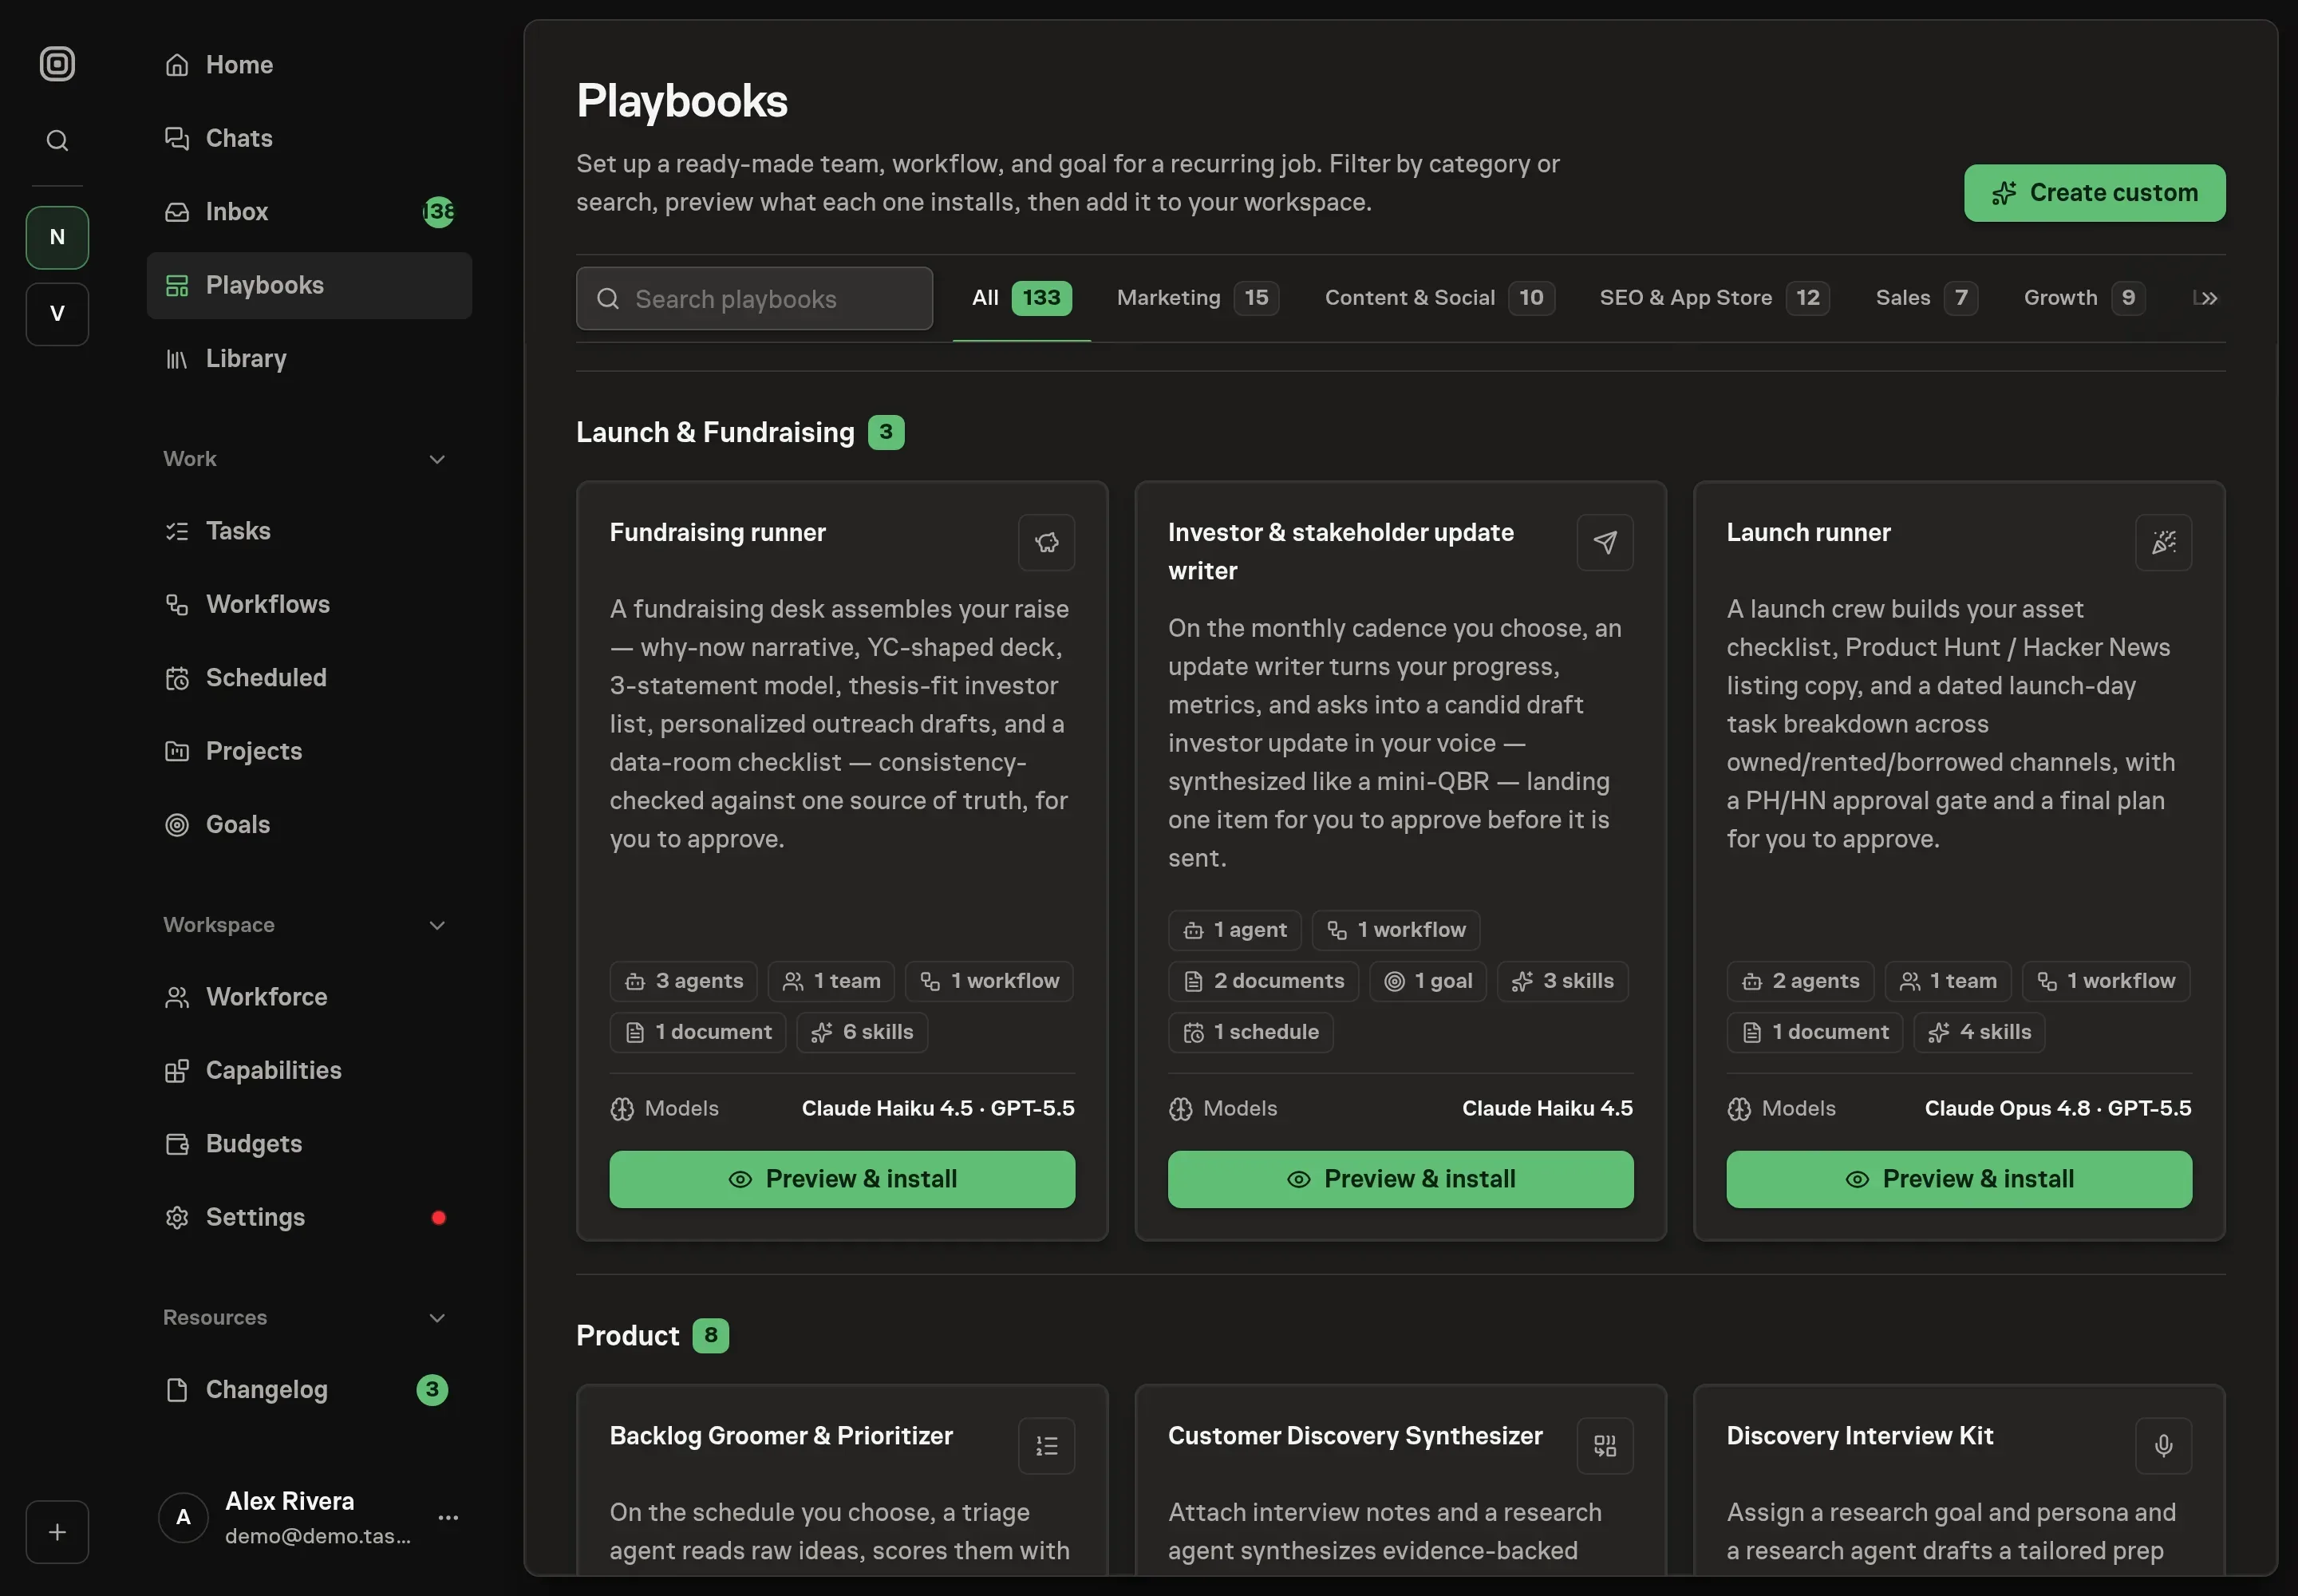Click the Launch runner party popper icon

[2163, 543]
